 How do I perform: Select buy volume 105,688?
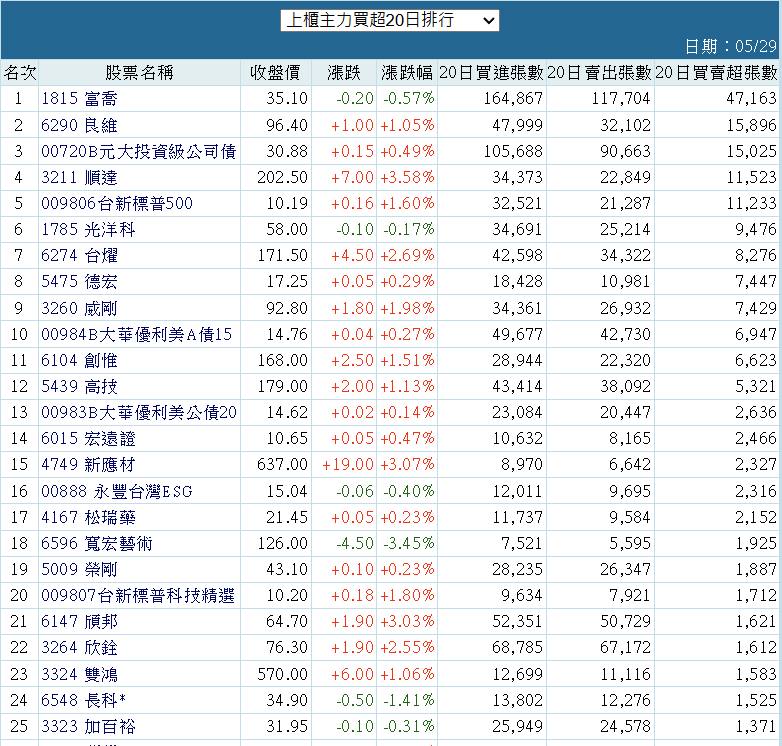[x=513, y=151]
